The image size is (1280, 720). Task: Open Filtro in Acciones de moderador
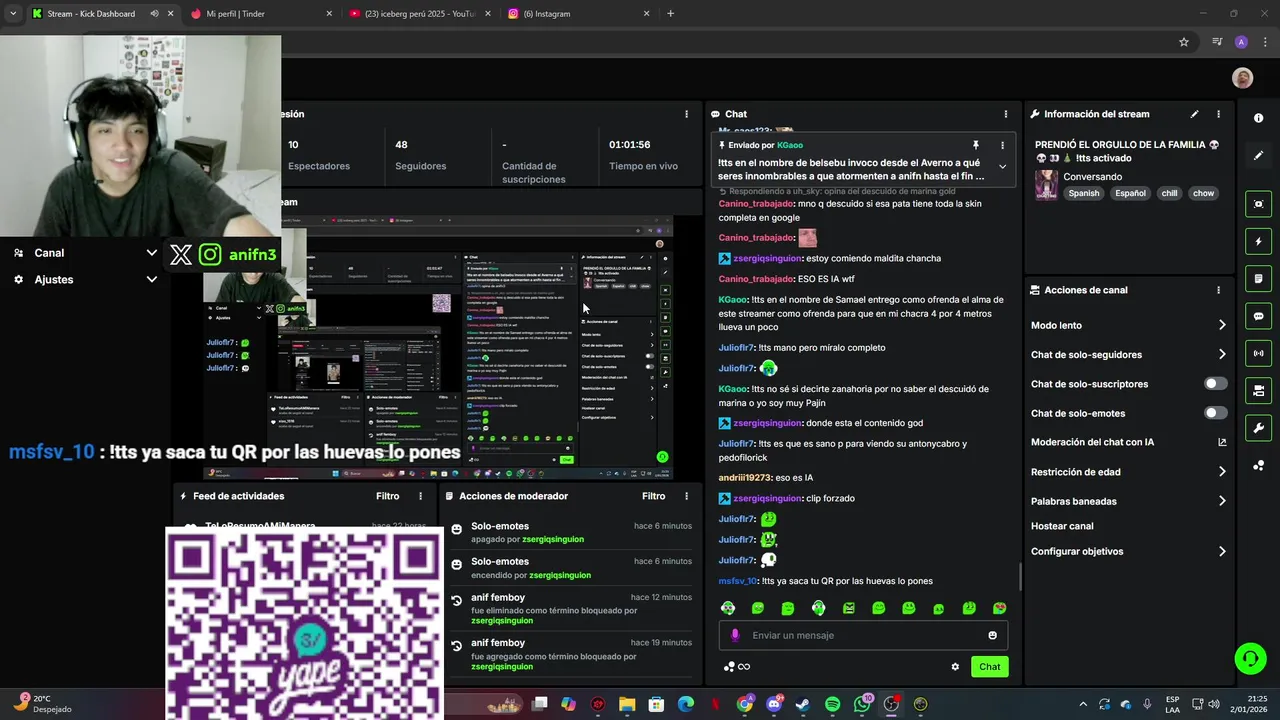(653, 496)
